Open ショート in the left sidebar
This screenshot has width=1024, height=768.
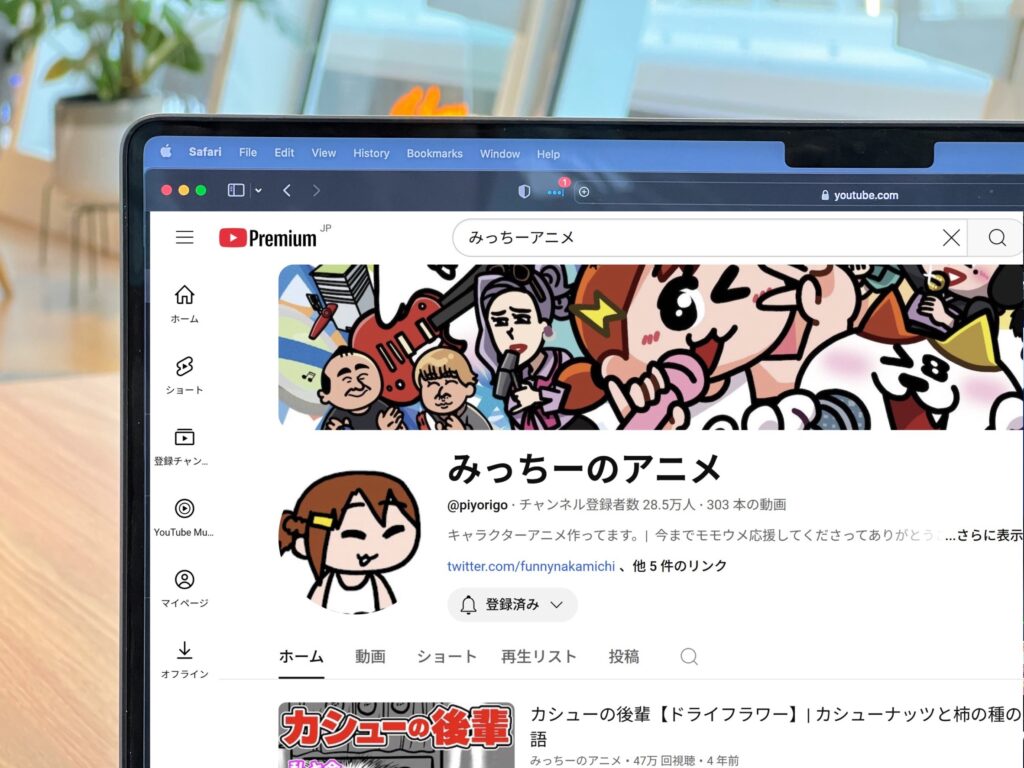coord(184,375)
